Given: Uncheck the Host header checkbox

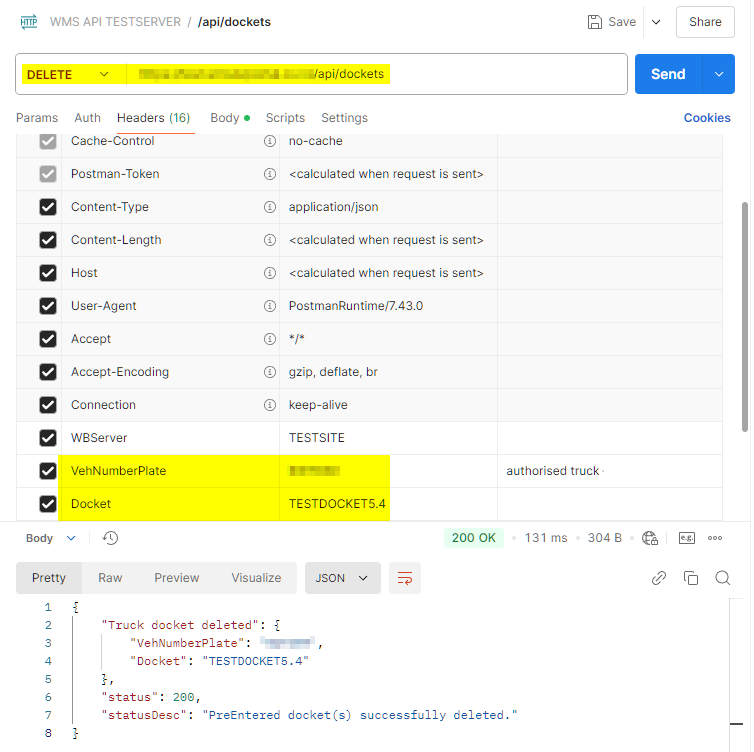Looking at the screenshot, I should point(48,273).
